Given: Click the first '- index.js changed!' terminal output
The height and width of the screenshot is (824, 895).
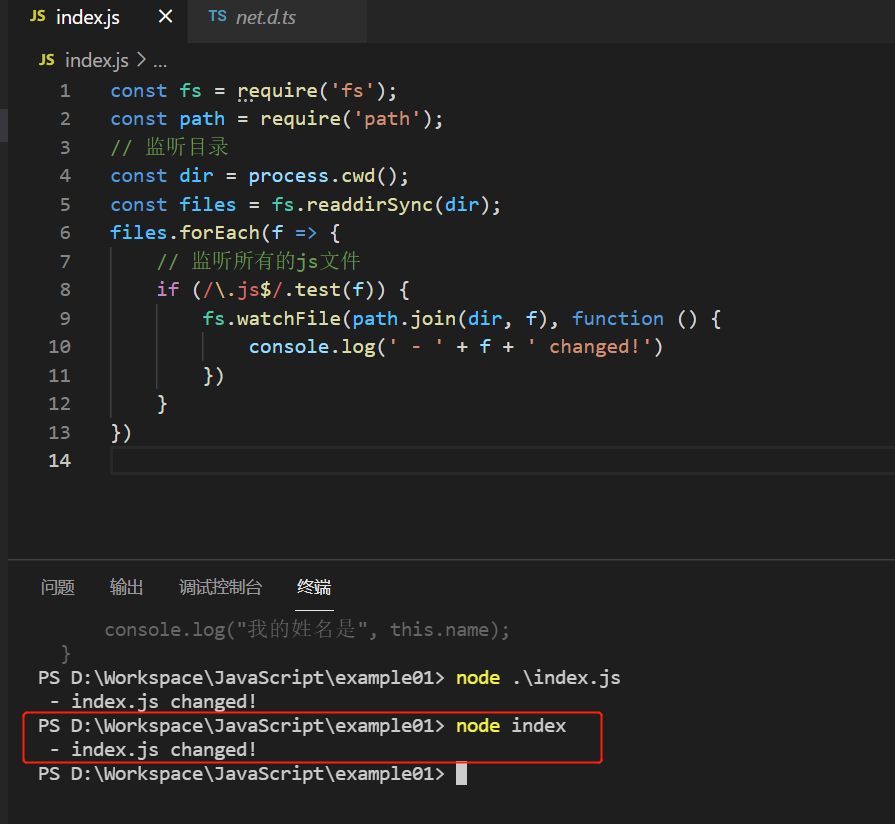Looking at the screenshot, I should point(153,702).
